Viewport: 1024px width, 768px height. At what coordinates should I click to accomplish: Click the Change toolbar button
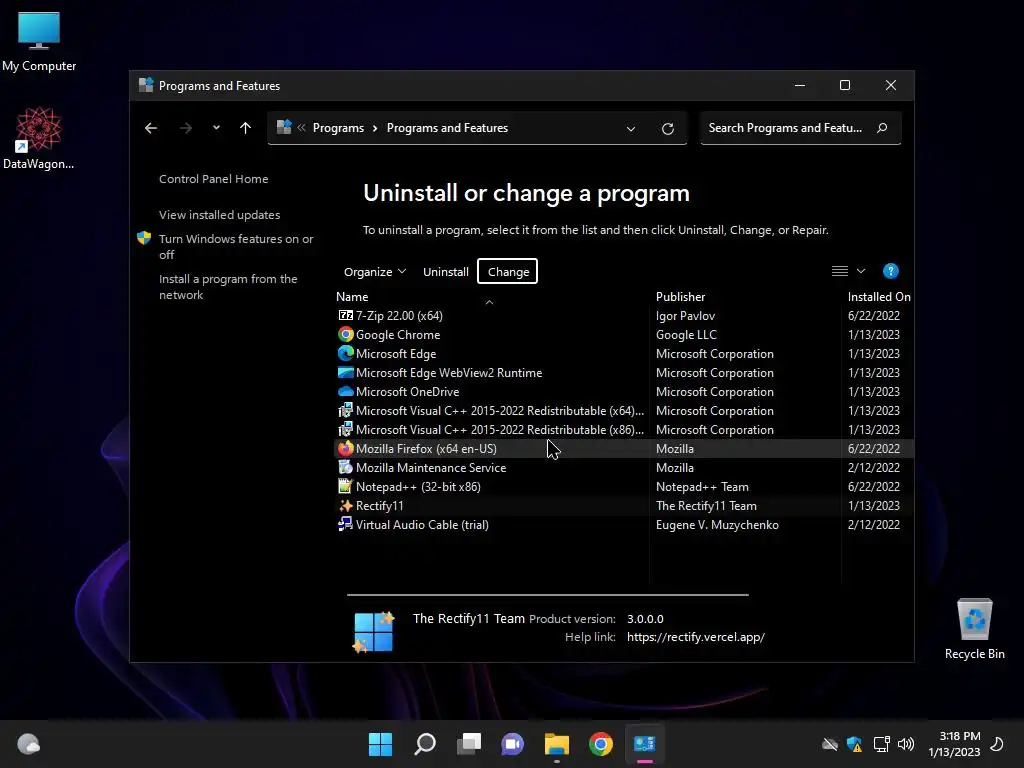click(x=507, y=272)
